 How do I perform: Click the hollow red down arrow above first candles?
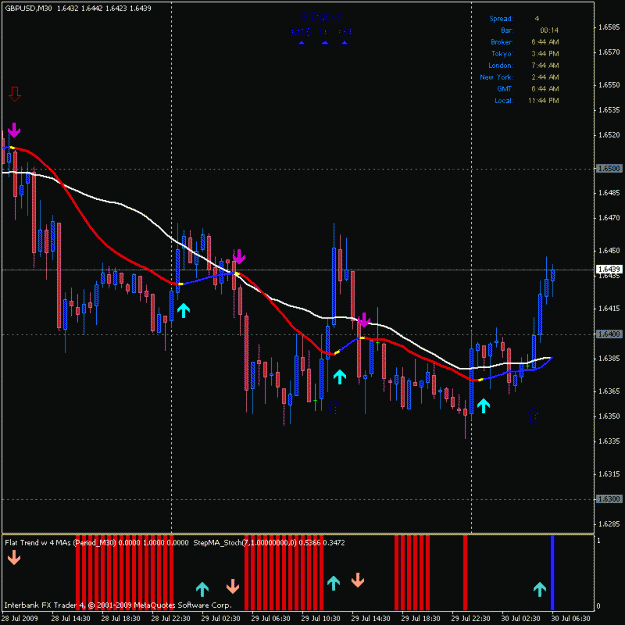[x=15, y=94]
